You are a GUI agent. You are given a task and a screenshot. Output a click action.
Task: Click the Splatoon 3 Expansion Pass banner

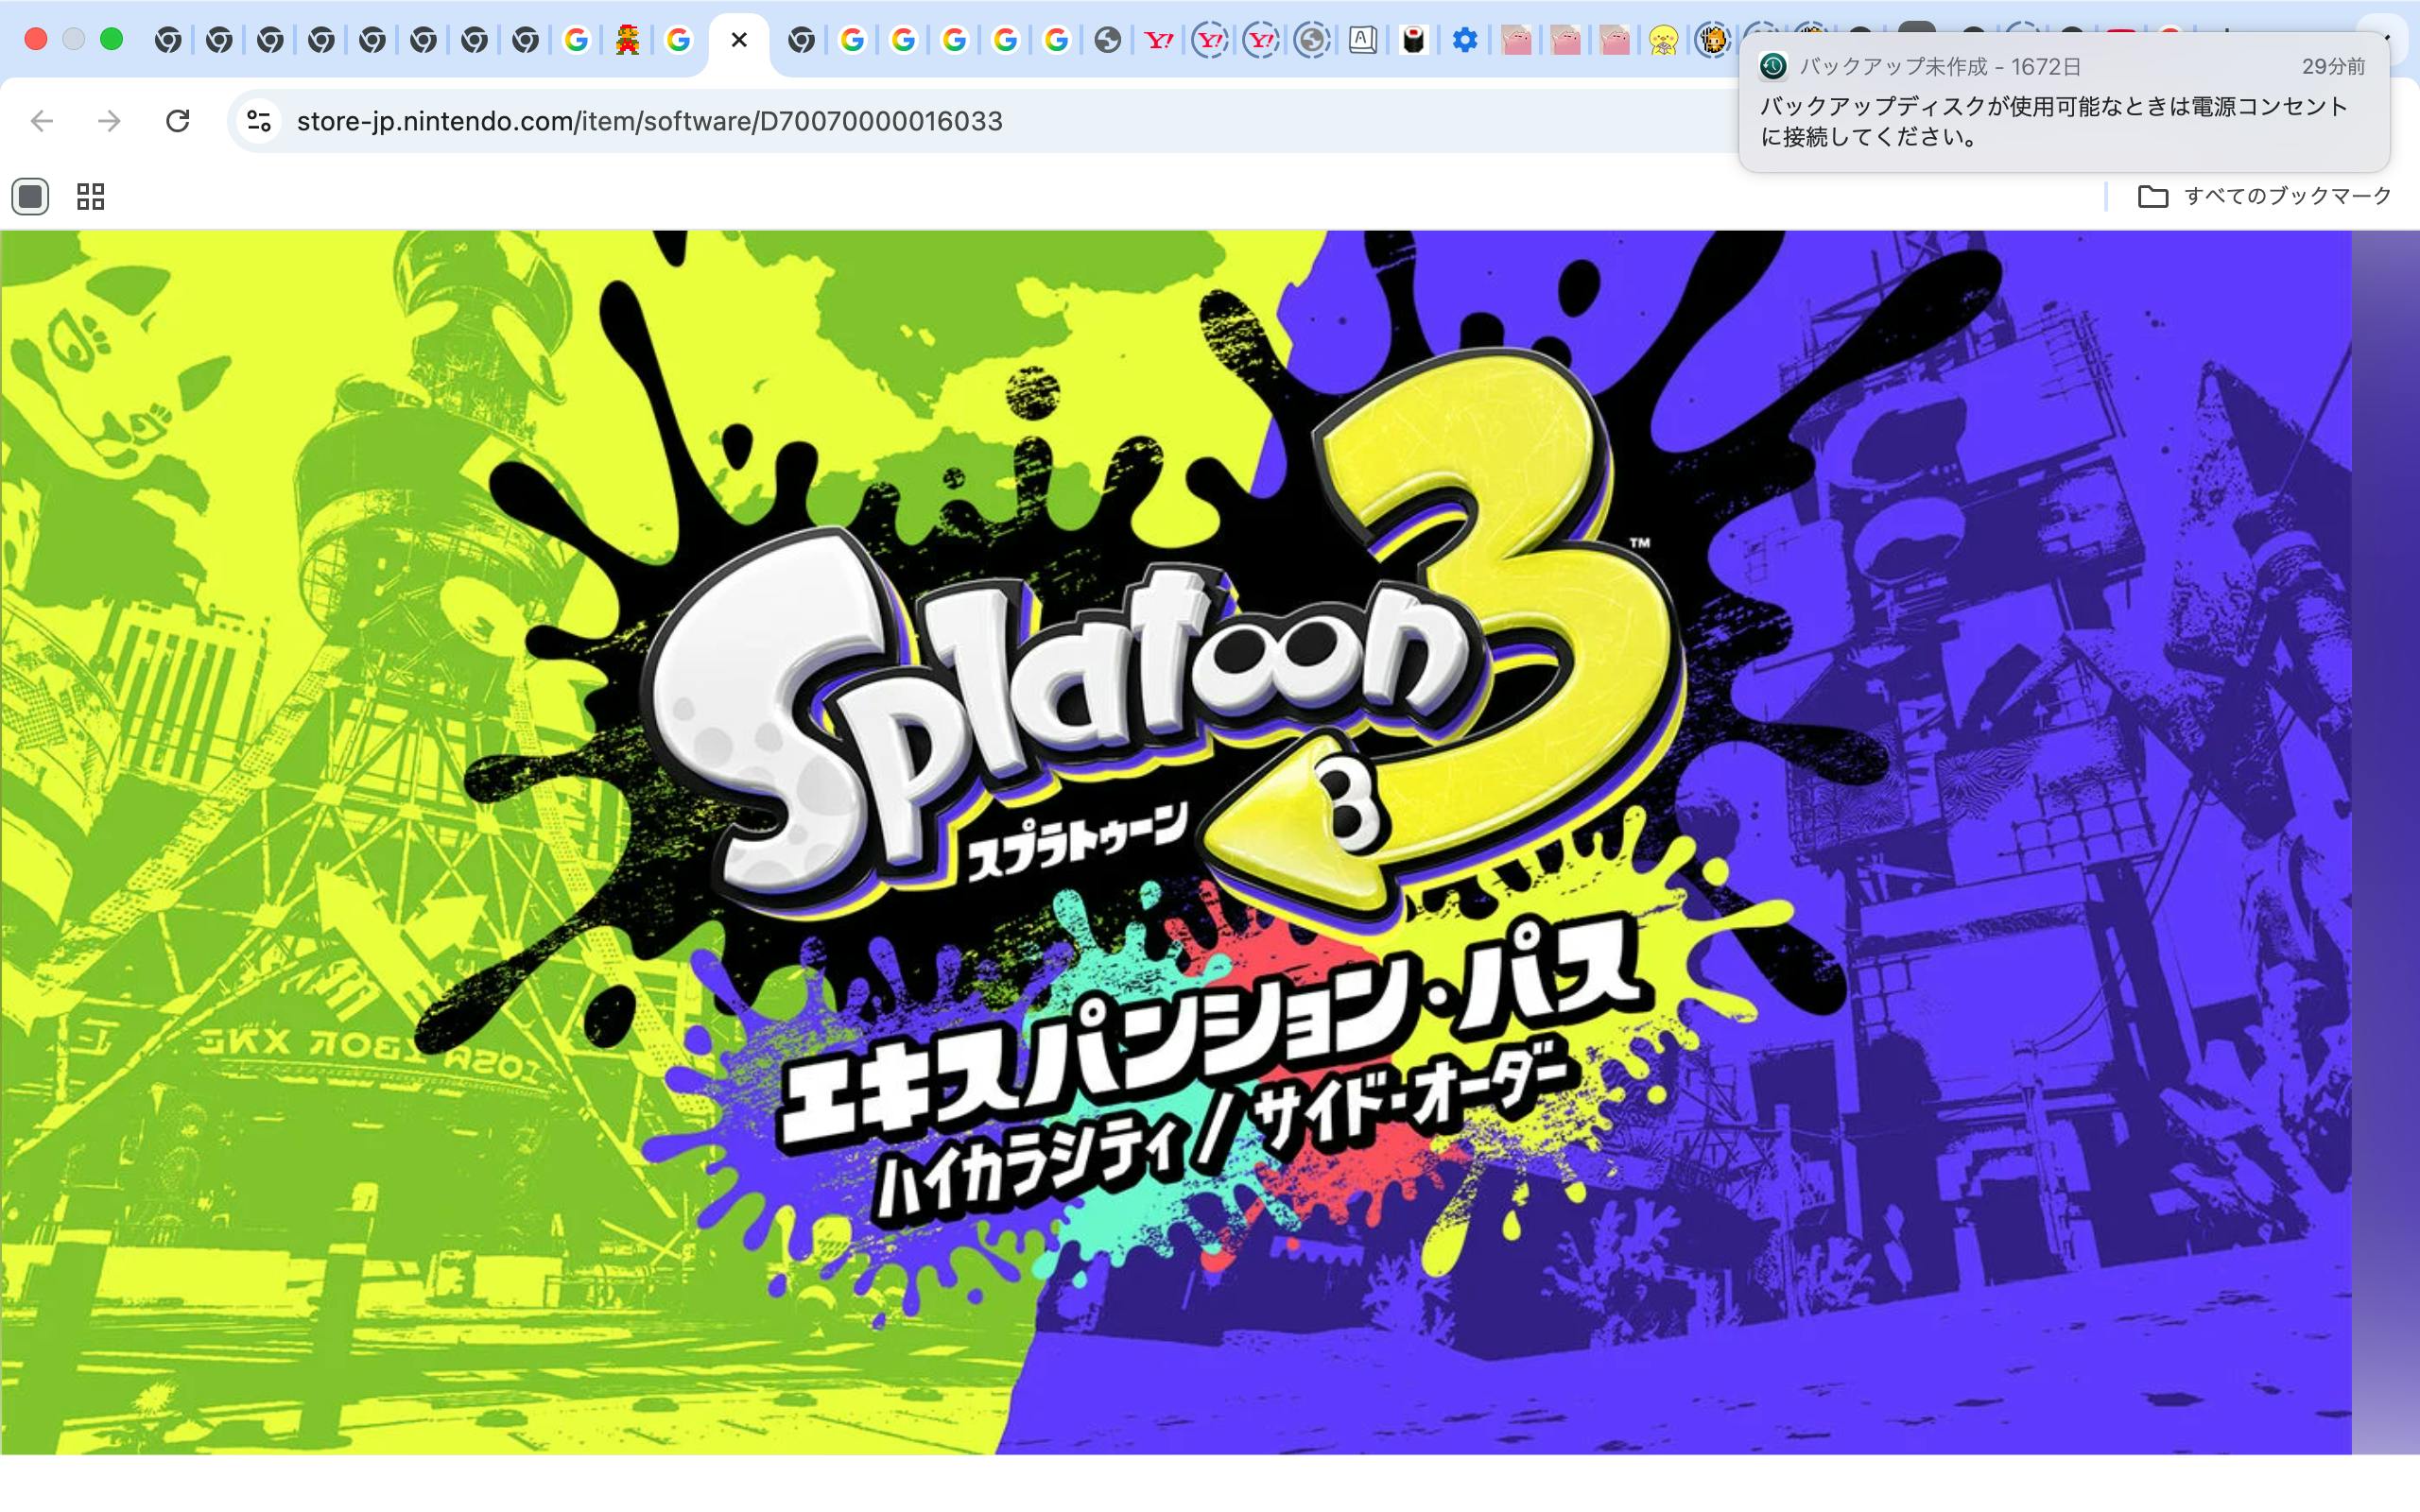pyautogui.click(x=1175, y=840)
